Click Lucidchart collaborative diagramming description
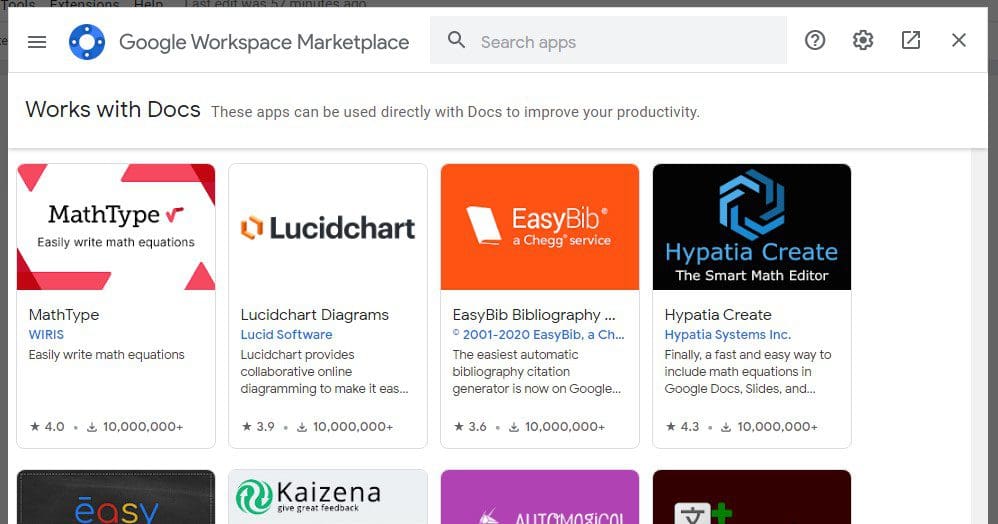This screenshot has width=998, height=524. (x=325, y=372)
